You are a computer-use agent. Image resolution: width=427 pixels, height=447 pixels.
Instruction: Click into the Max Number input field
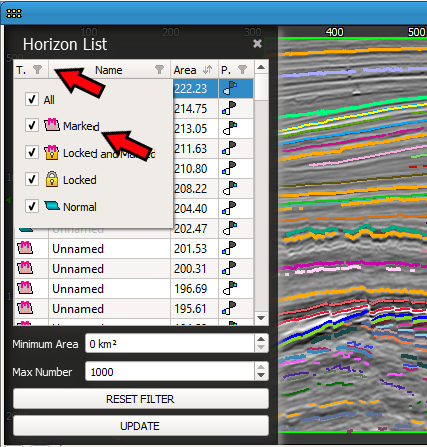click(170, 371)
